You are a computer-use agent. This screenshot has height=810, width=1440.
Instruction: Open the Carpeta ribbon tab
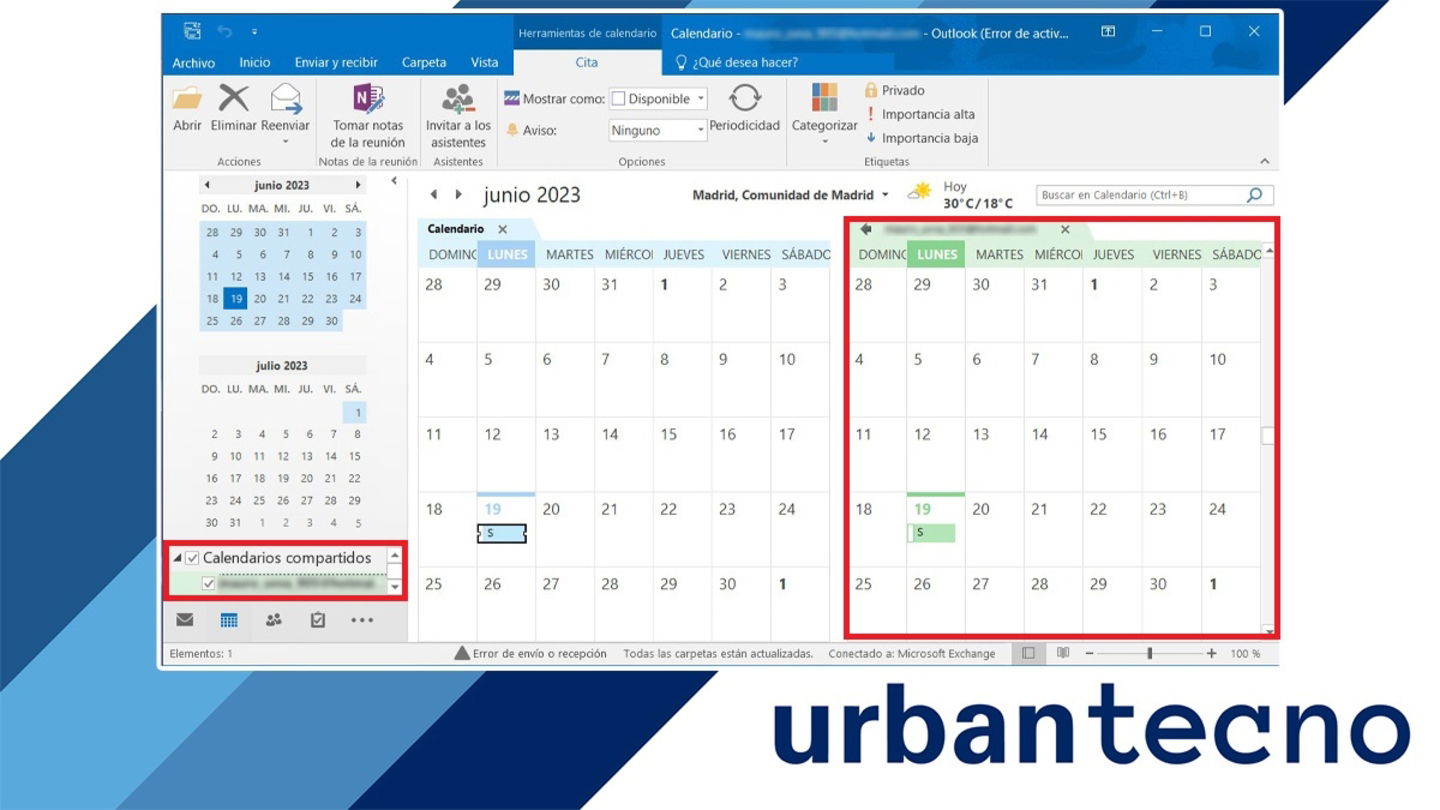(424, 62)
